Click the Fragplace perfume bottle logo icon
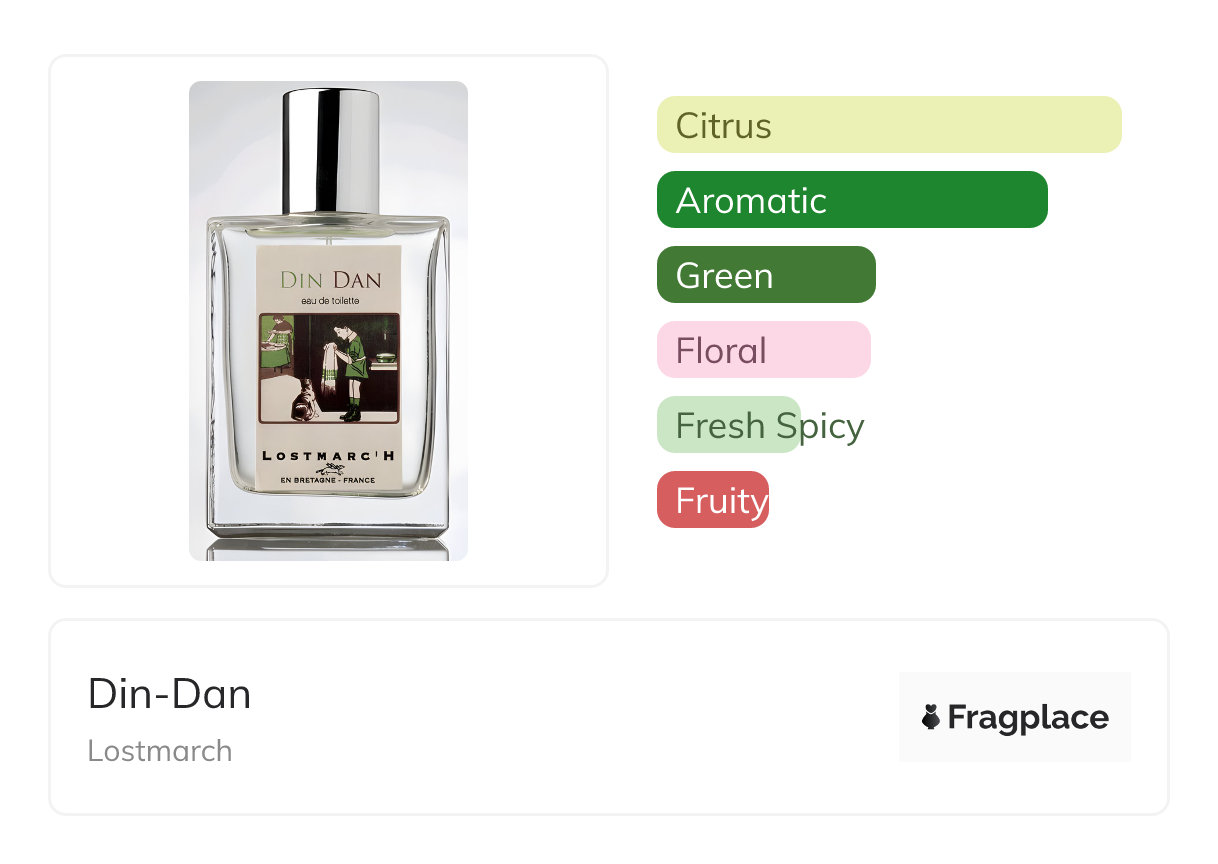This screenshot has height=864, width=1218. click(x=931, y=717)
